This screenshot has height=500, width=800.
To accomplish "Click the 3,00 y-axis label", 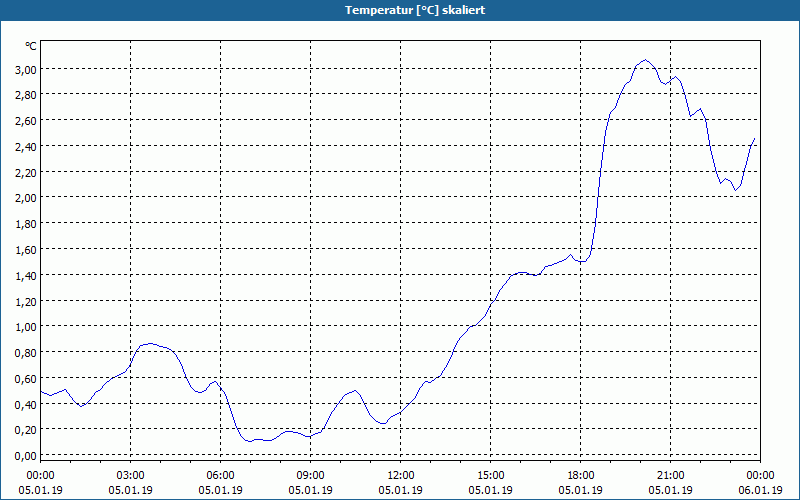I will (x=26, y=70).
